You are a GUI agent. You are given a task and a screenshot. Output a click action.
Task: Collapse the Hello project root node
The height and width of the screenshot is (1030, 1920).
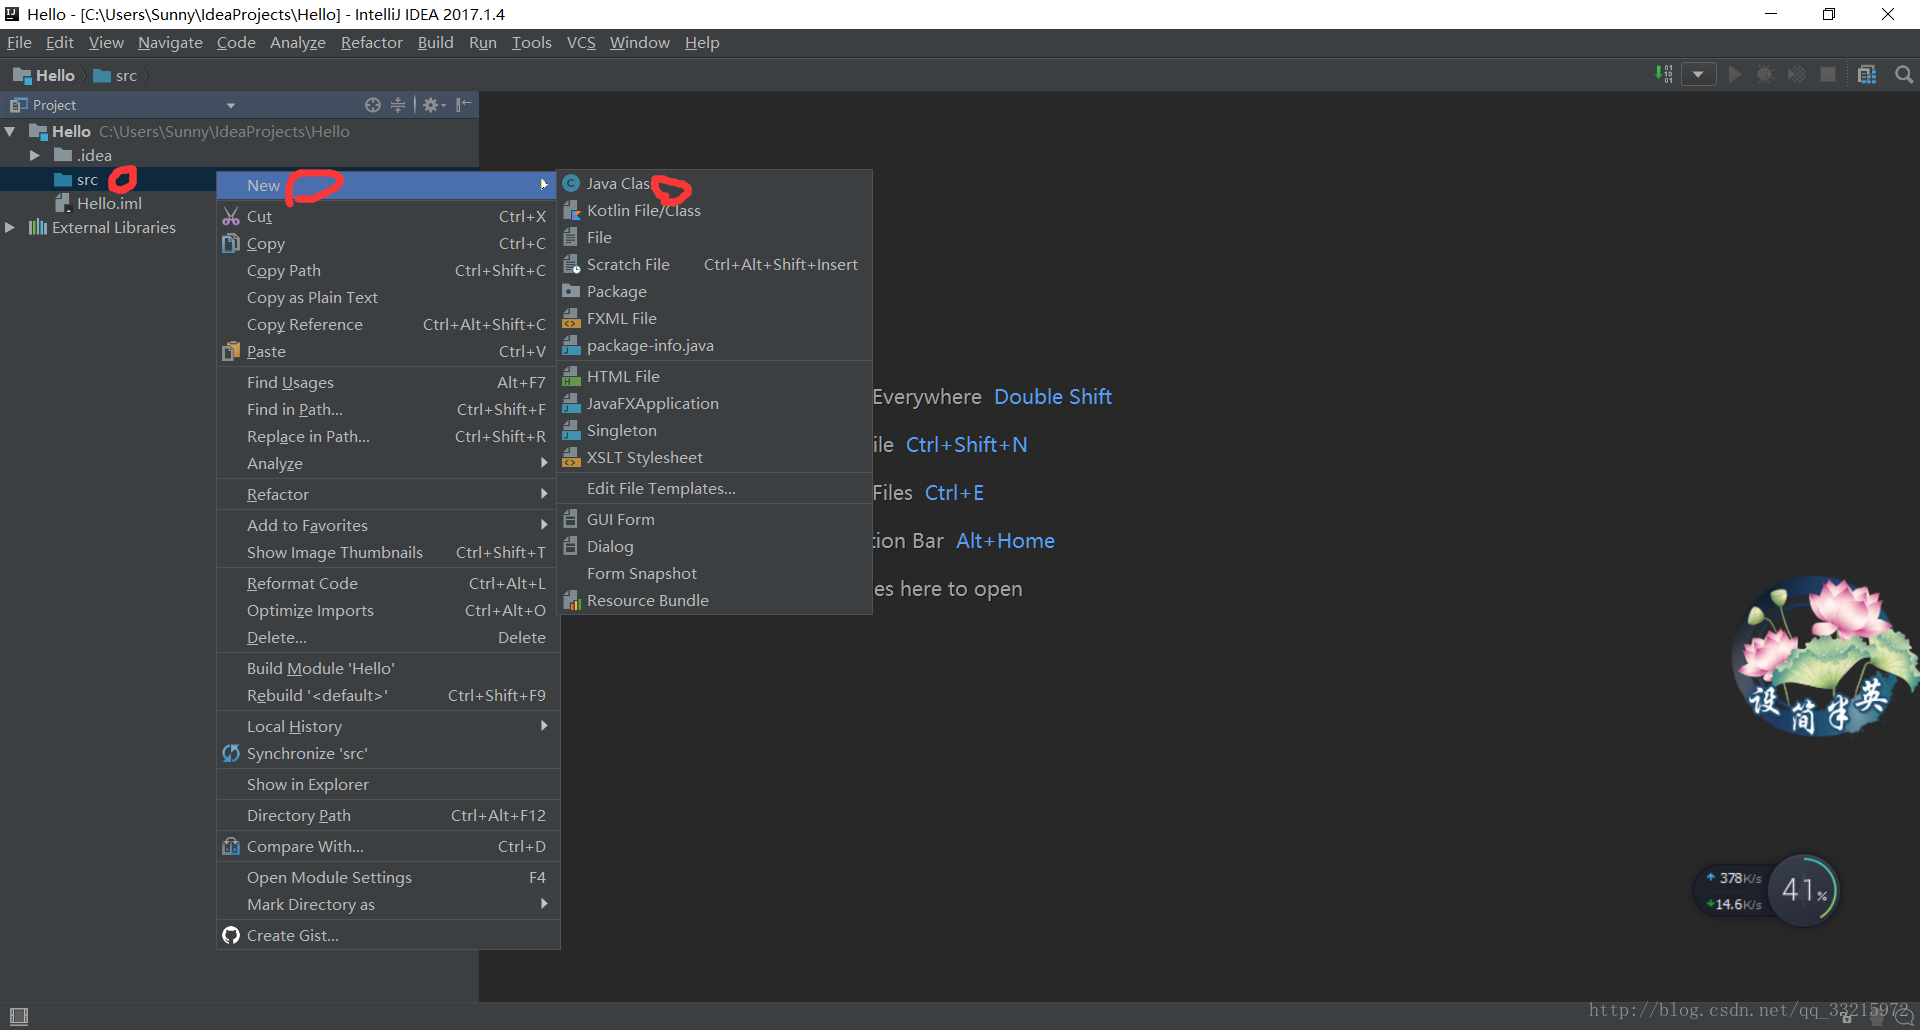pos(10,132)
